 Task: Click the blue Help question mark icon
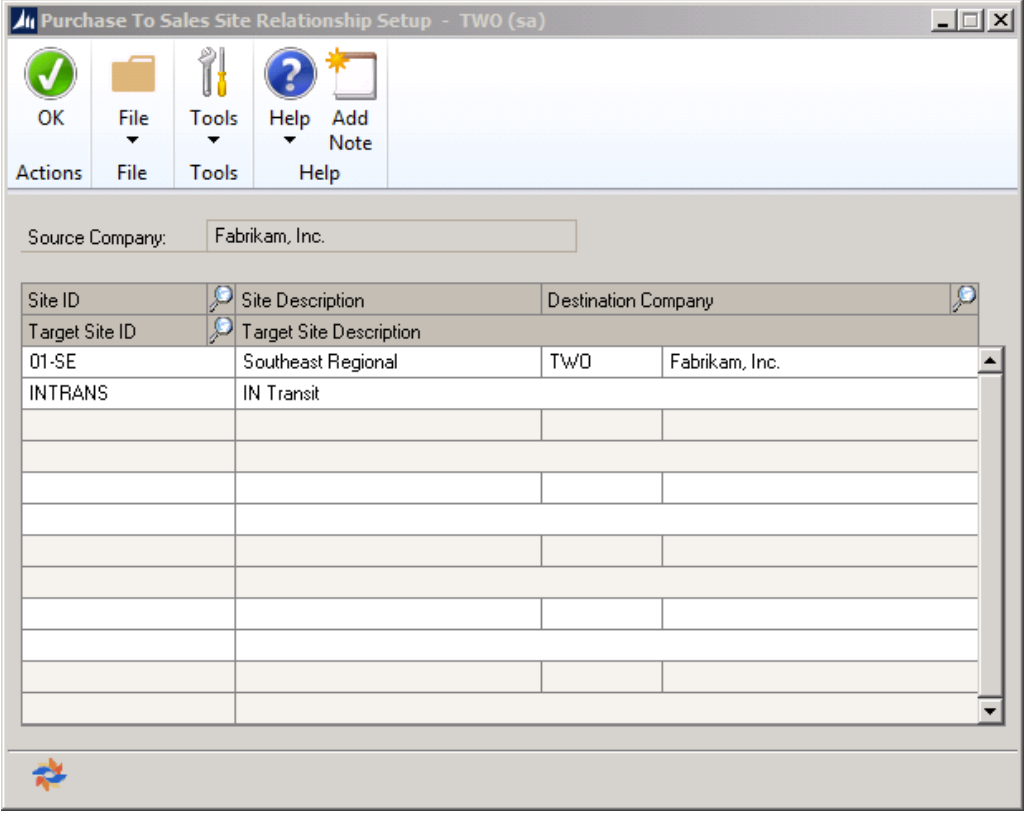289,76
